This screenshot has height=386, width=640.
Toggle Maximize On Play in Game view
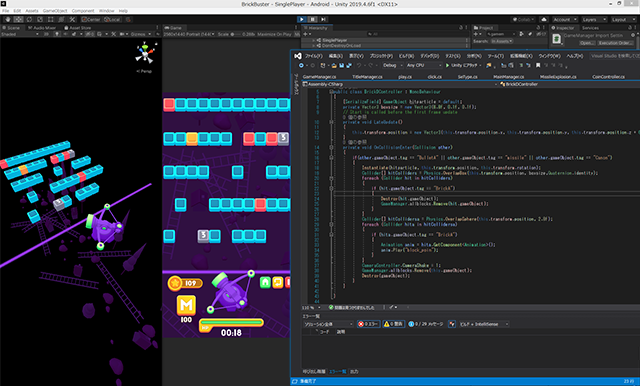(x=274, y=34)
